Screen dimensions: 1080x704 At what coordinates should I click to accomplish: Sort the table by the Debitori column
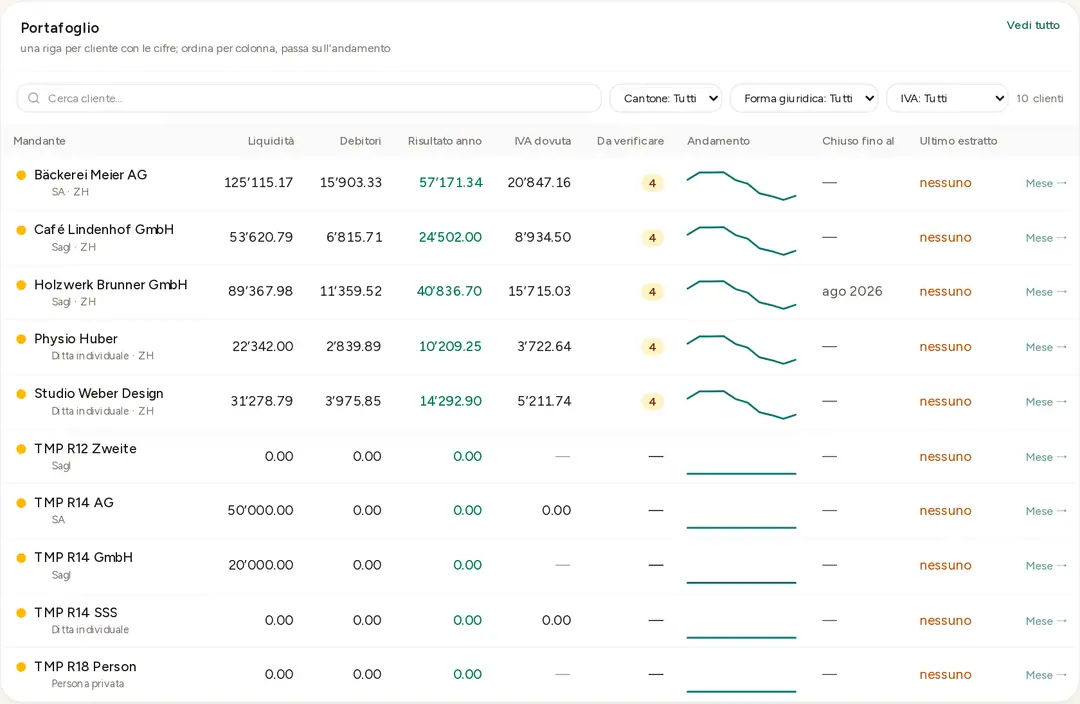coord(360,141)
